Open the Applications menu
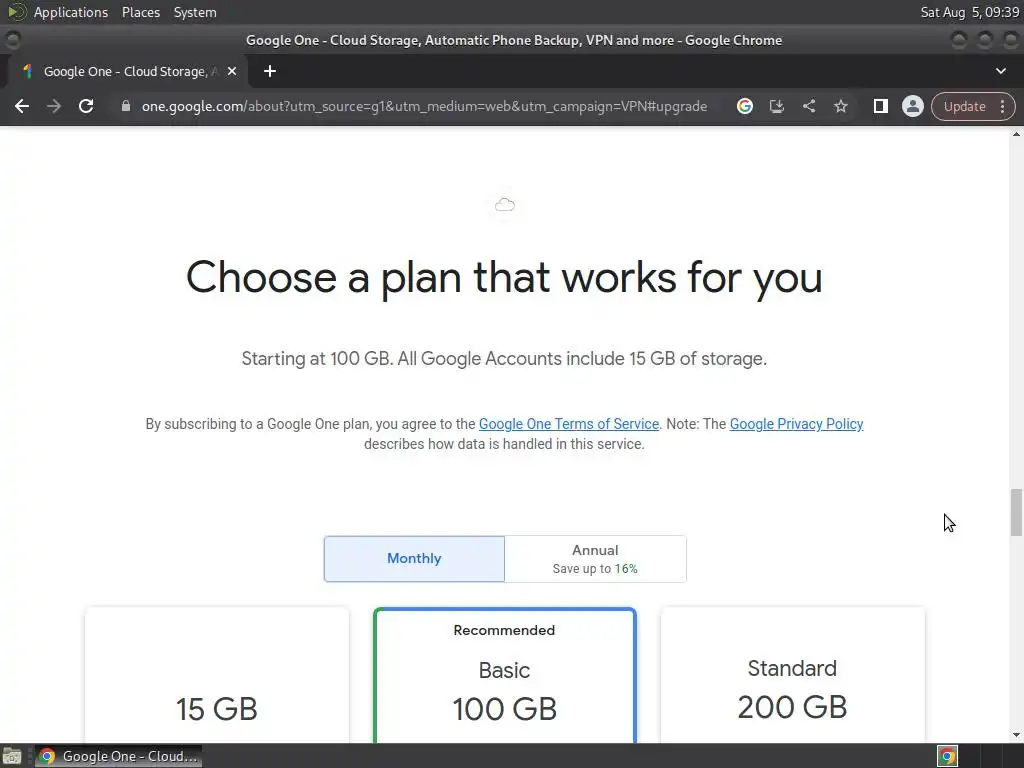1024x768 pixels. (71, 12)
